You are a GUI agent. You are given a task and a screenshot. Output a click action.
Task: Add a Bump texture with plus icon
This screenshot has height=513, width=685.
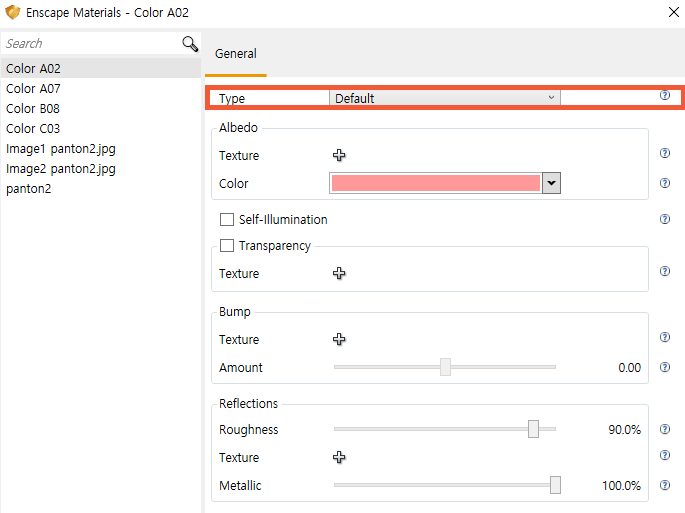[339, 339]
